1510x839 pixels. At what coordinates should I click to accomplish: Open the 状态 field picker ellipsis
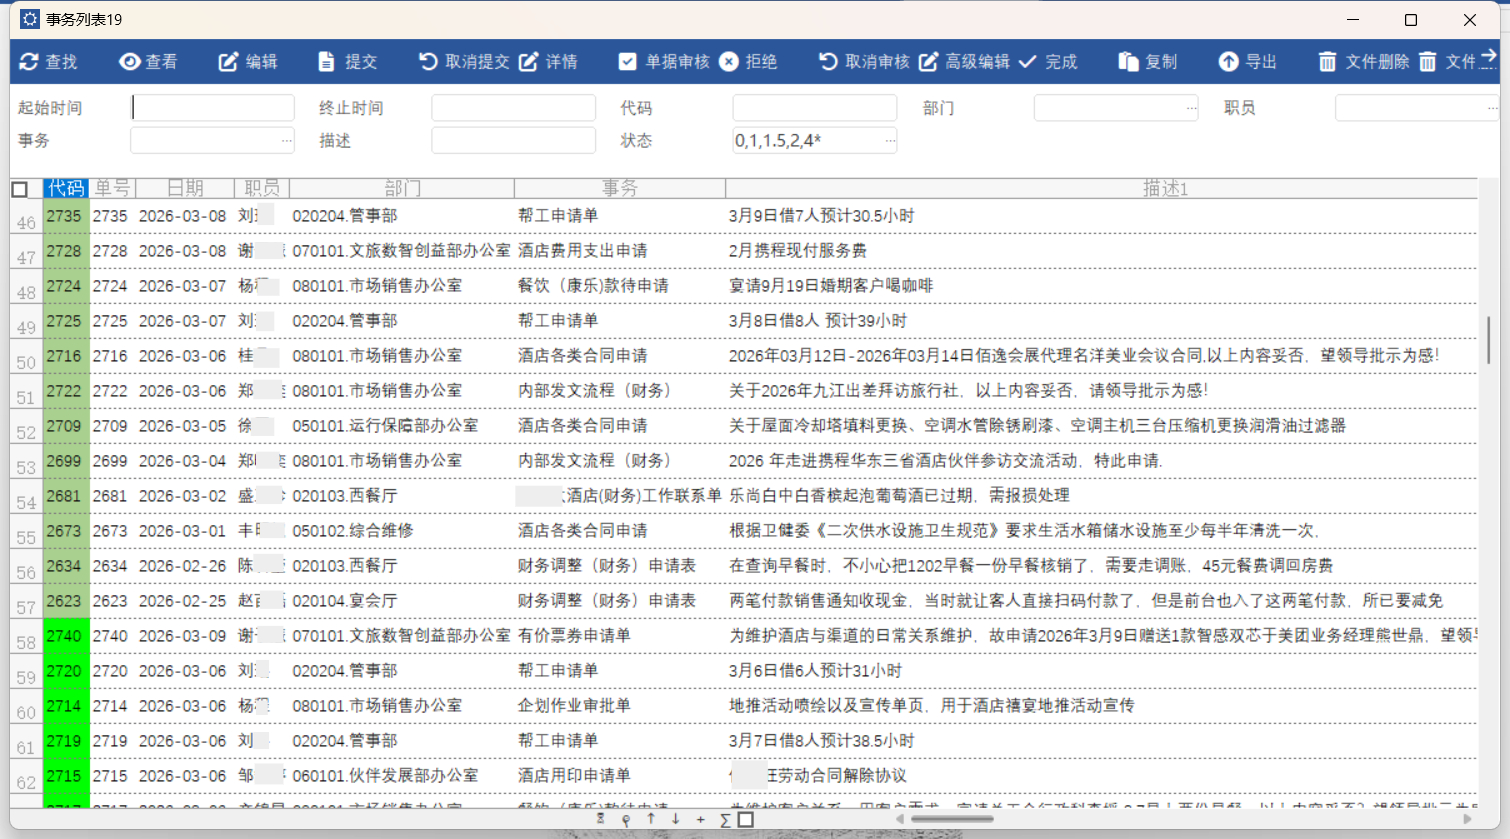click(x=889, y=141)
